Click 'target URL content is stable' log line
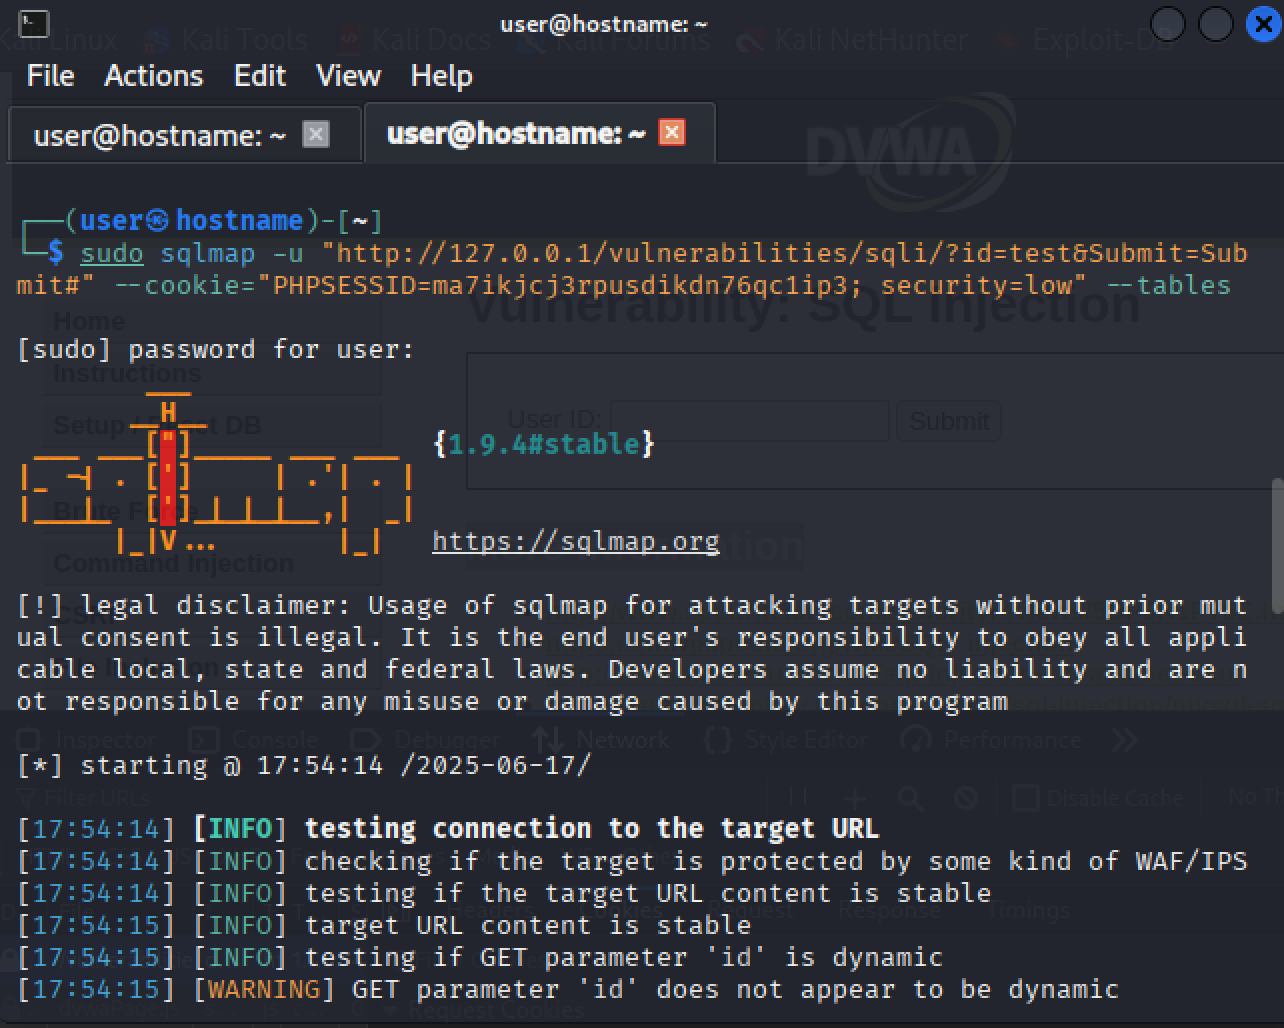 point(384,925)
